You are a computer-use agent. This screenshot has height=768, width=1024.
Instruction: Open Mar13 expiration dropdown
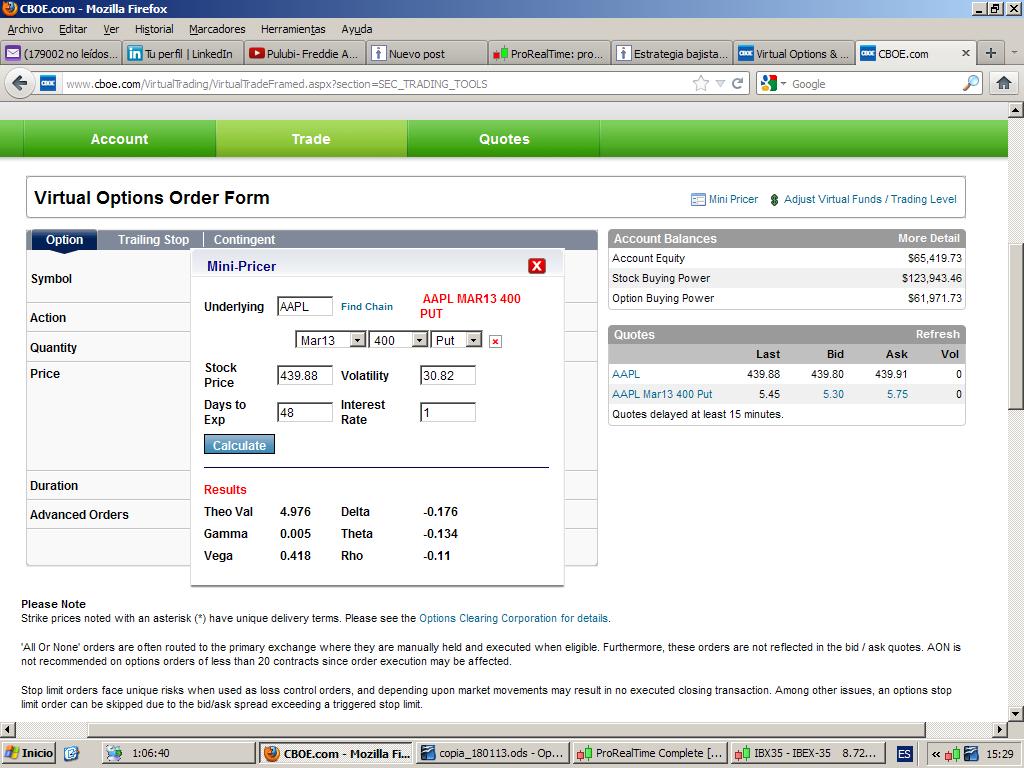click(330, 340)
